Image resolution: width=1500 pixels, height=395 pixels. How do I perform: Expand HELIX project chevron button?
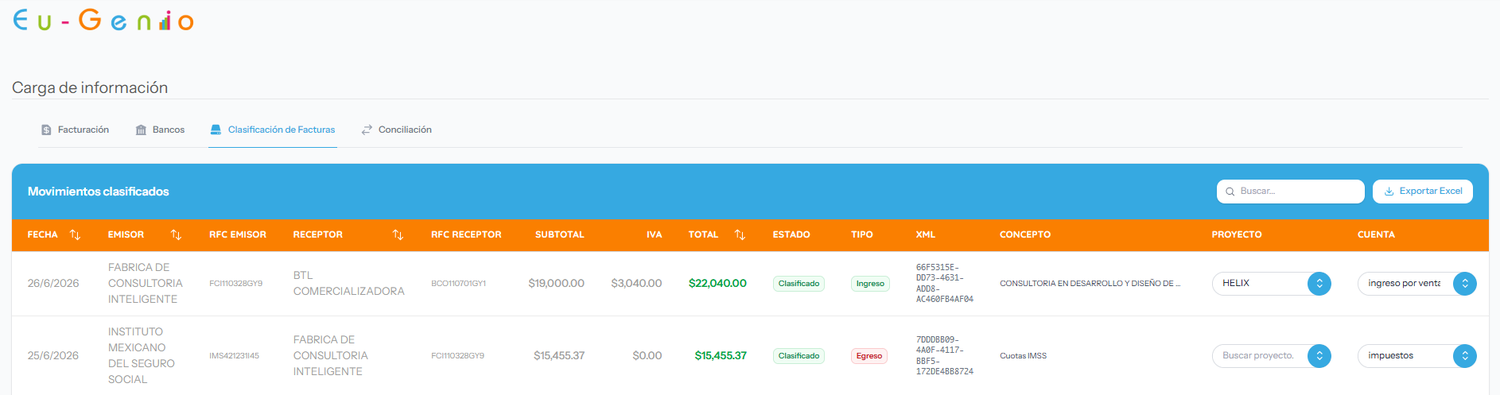1319,284
